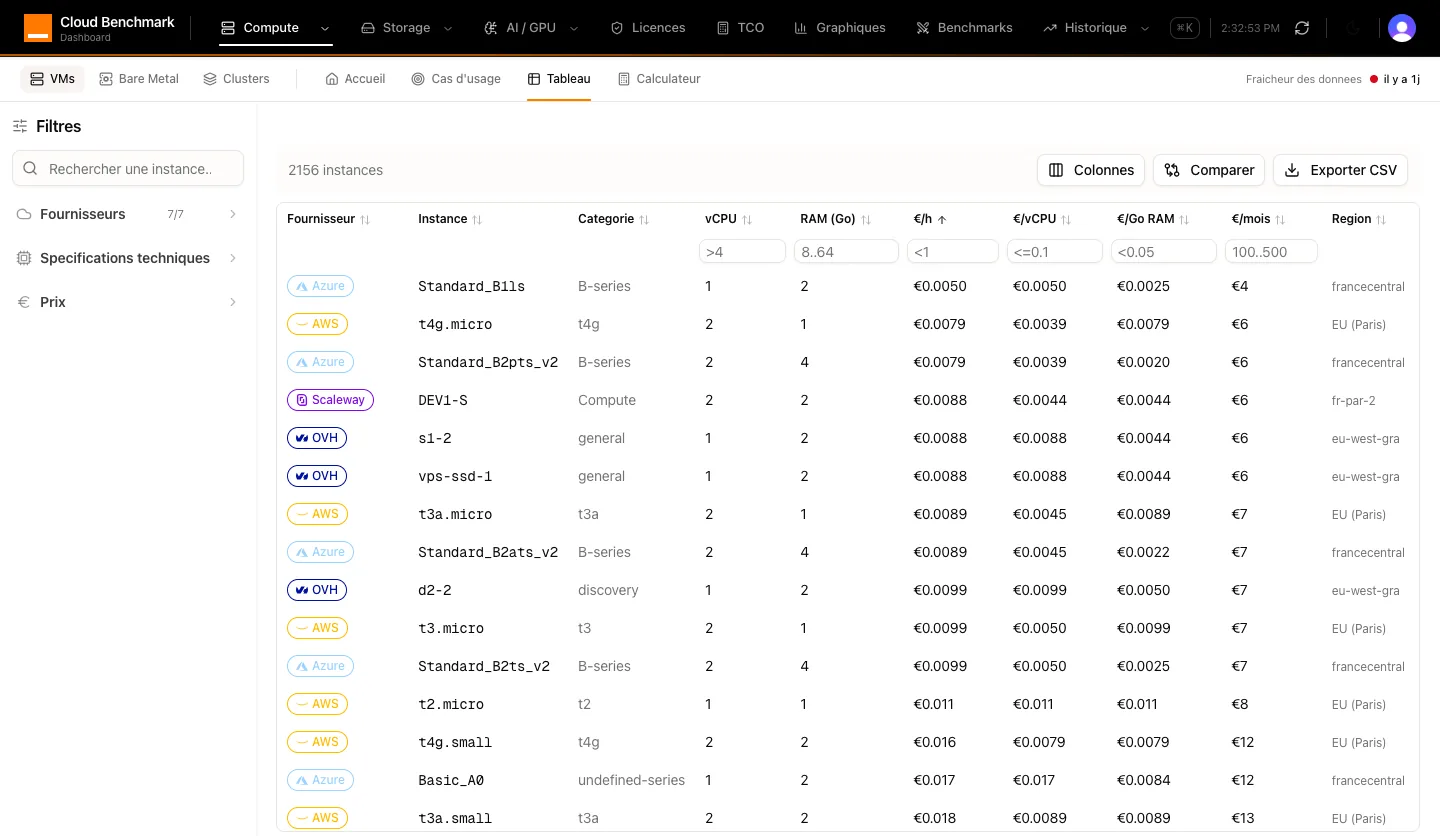Click the red data freshness indicator
The width and height of the screenshot is (1440, 836).
click(1374, 79)
